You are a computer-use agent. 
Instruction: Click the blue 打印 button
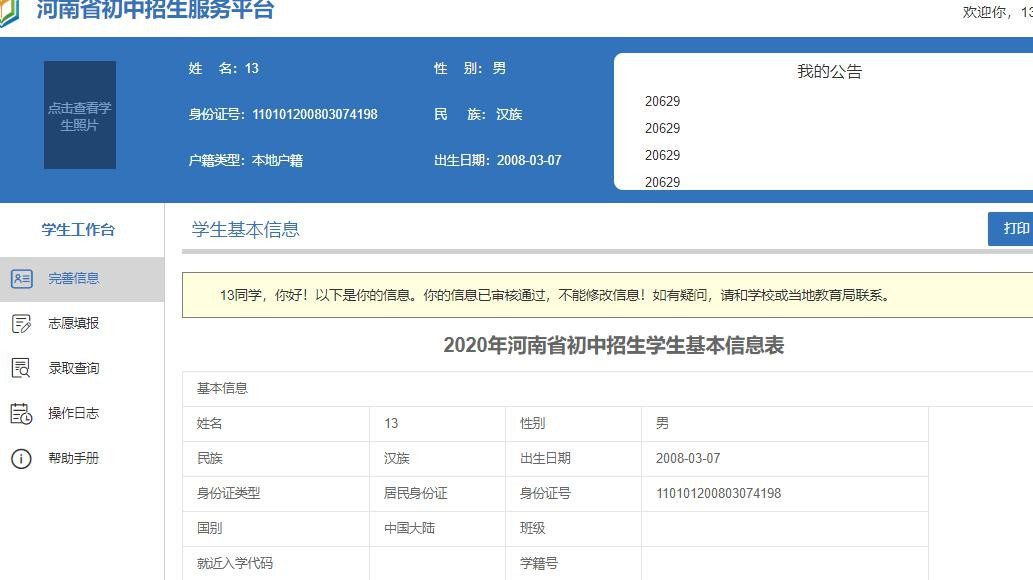pyautogui.click(x=1014, y=229)
